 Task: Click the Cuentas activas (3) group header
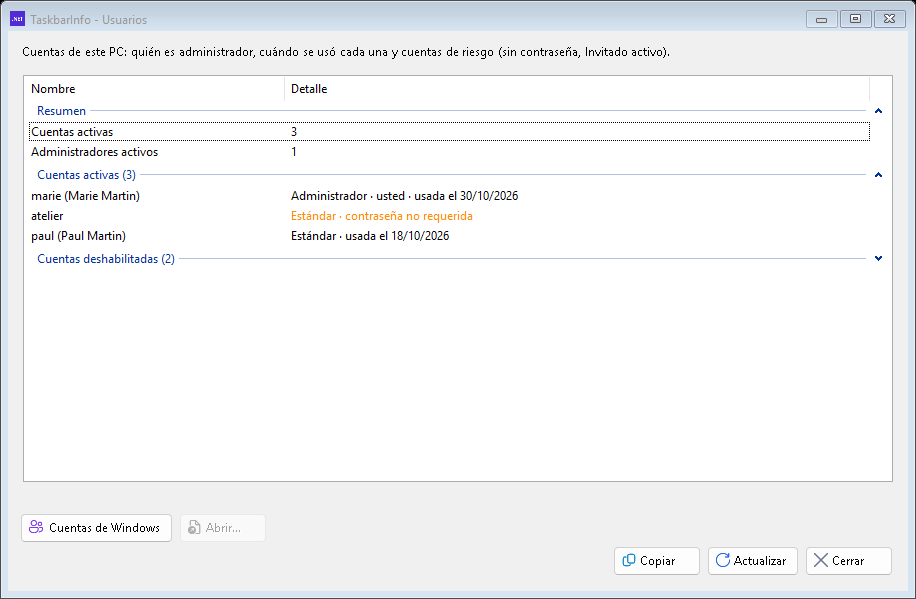(86, 174)
